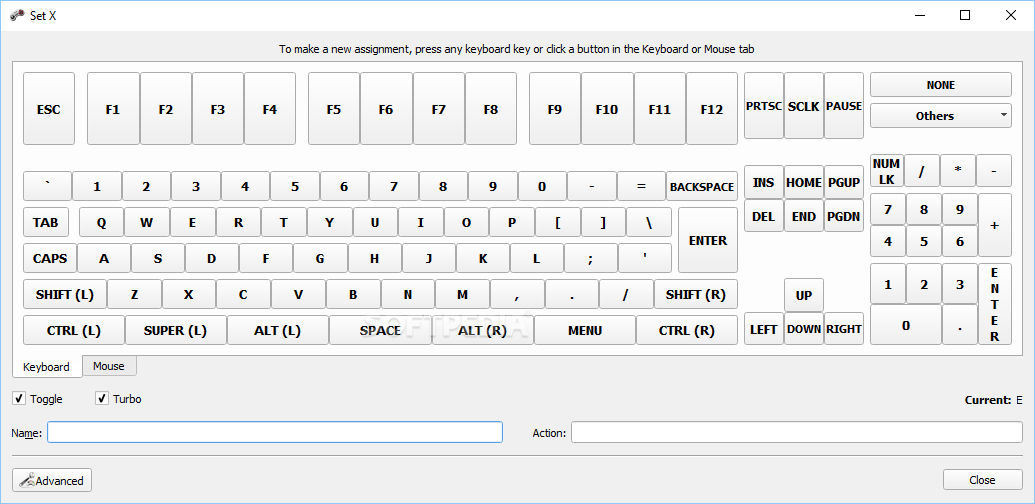Select the numpad 0 key
1035x504 pixels.
906,325
